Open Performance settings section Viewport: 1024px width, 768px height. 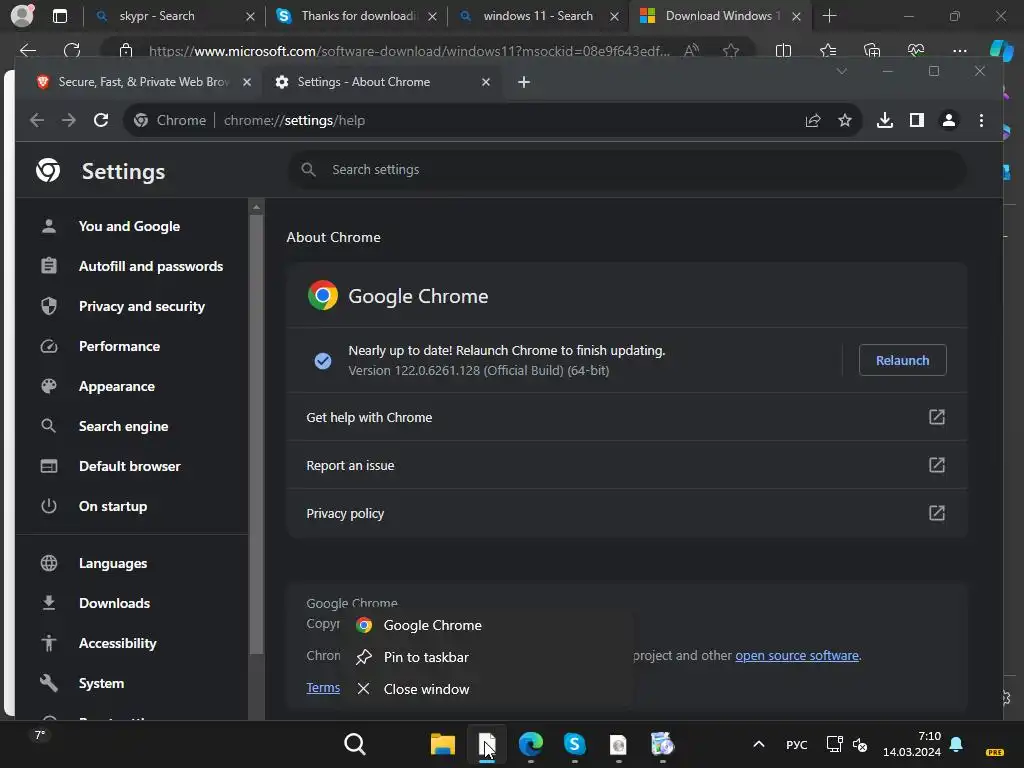[x=119, y=345]
